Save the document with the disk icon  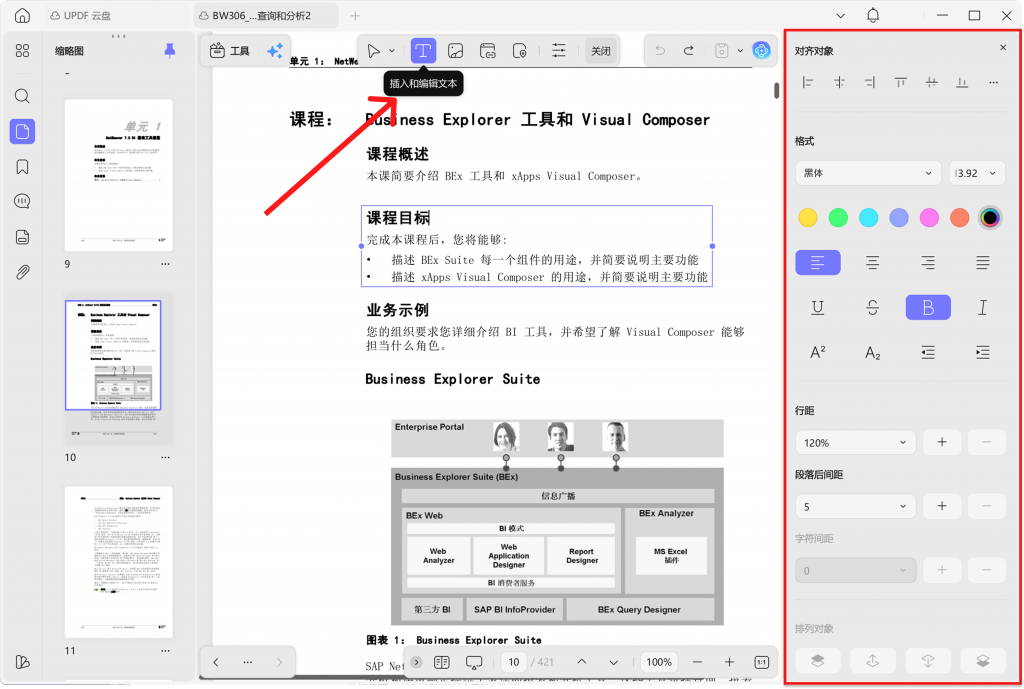tap(722, 51)
